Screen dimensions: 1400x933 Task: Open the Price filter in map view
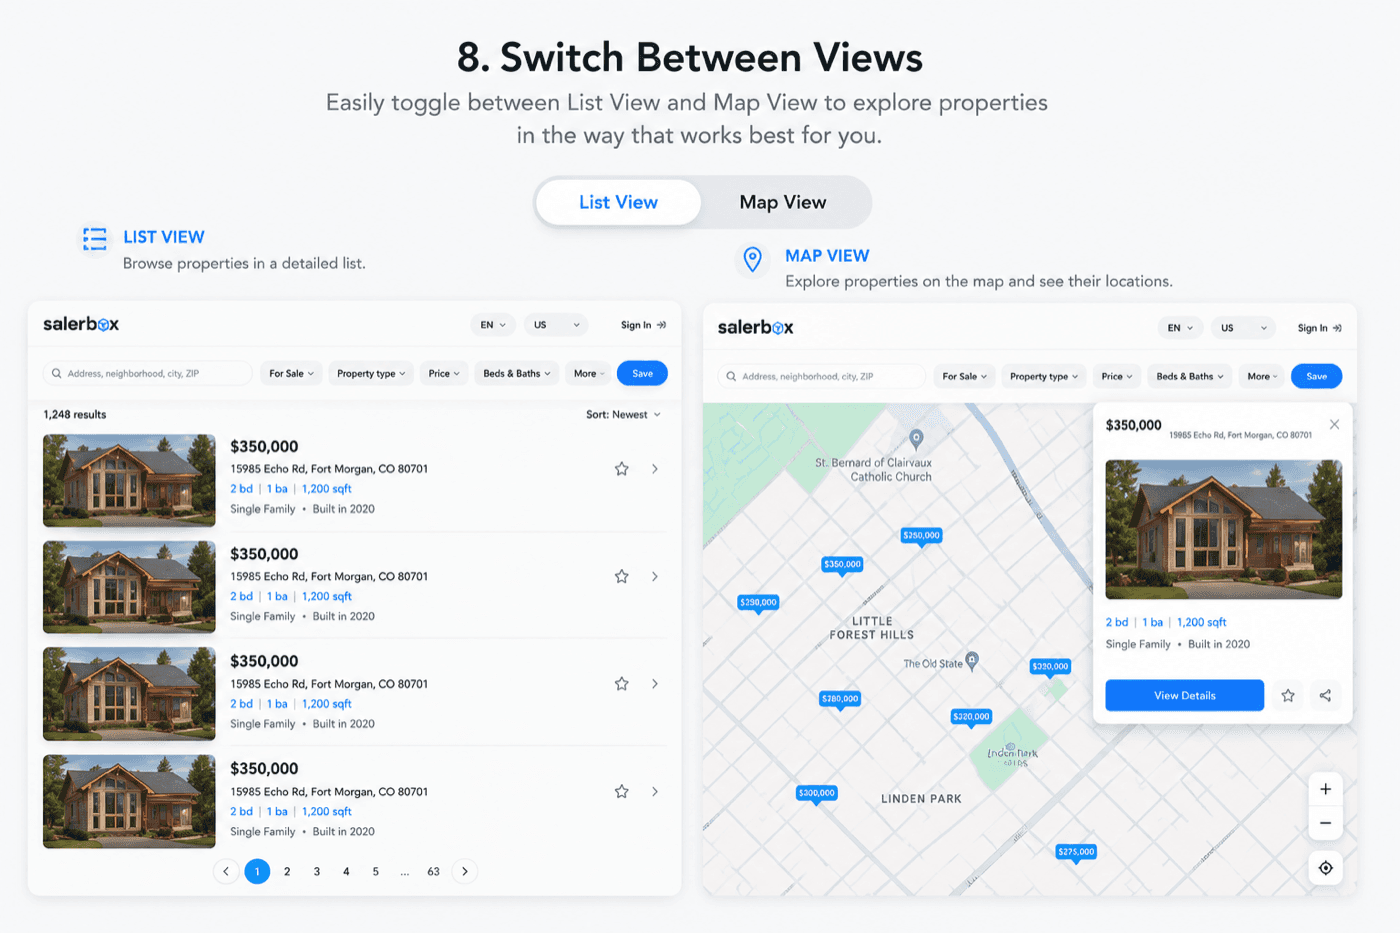click(1117, 376)
